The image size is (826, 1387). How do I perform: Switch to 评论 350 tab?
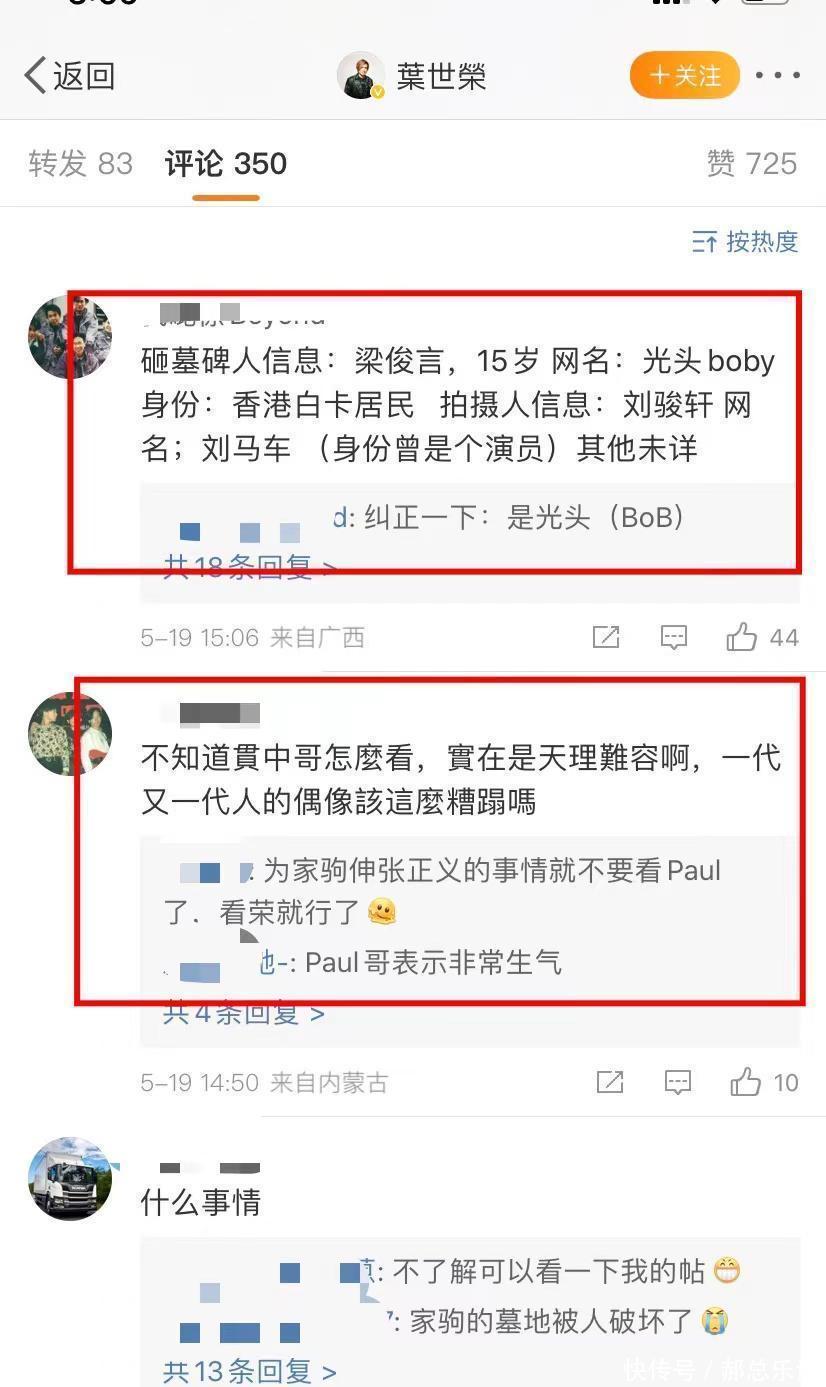coord(226,164)
